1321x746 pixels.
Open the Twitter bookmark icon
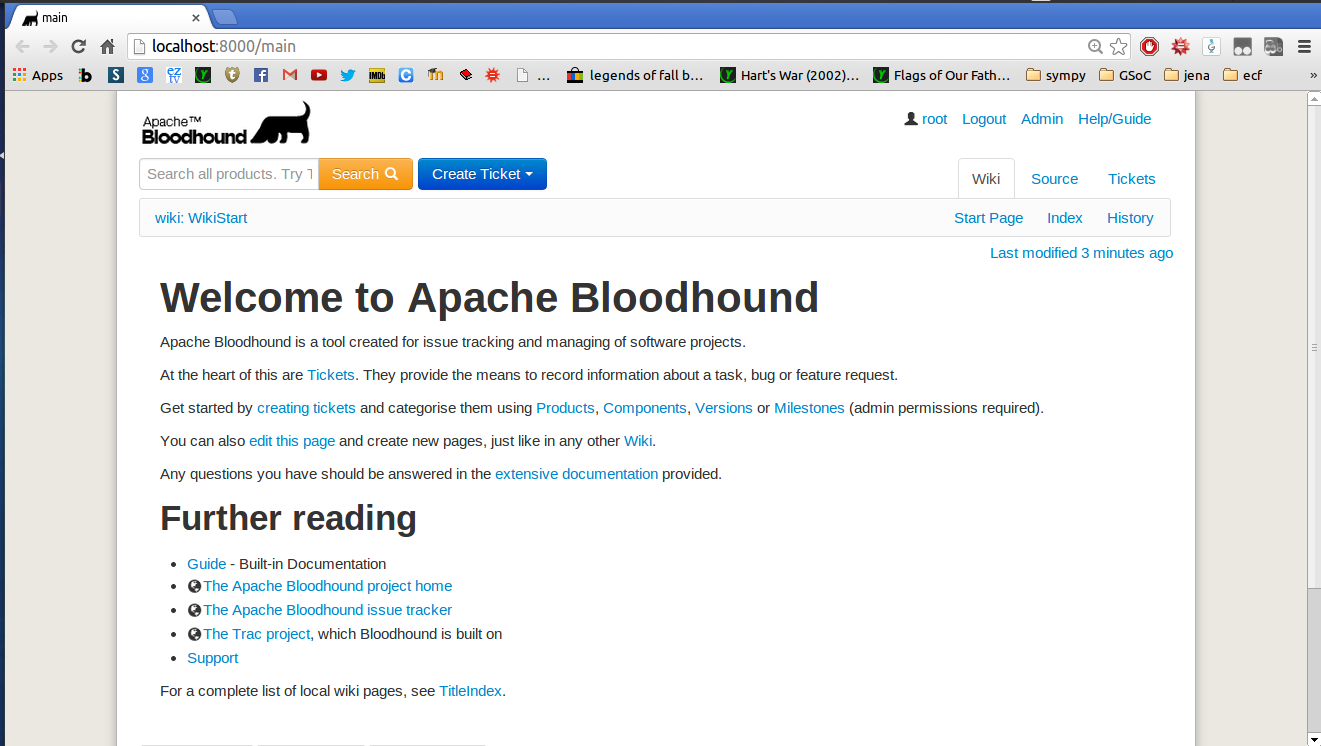coord(348,75)
